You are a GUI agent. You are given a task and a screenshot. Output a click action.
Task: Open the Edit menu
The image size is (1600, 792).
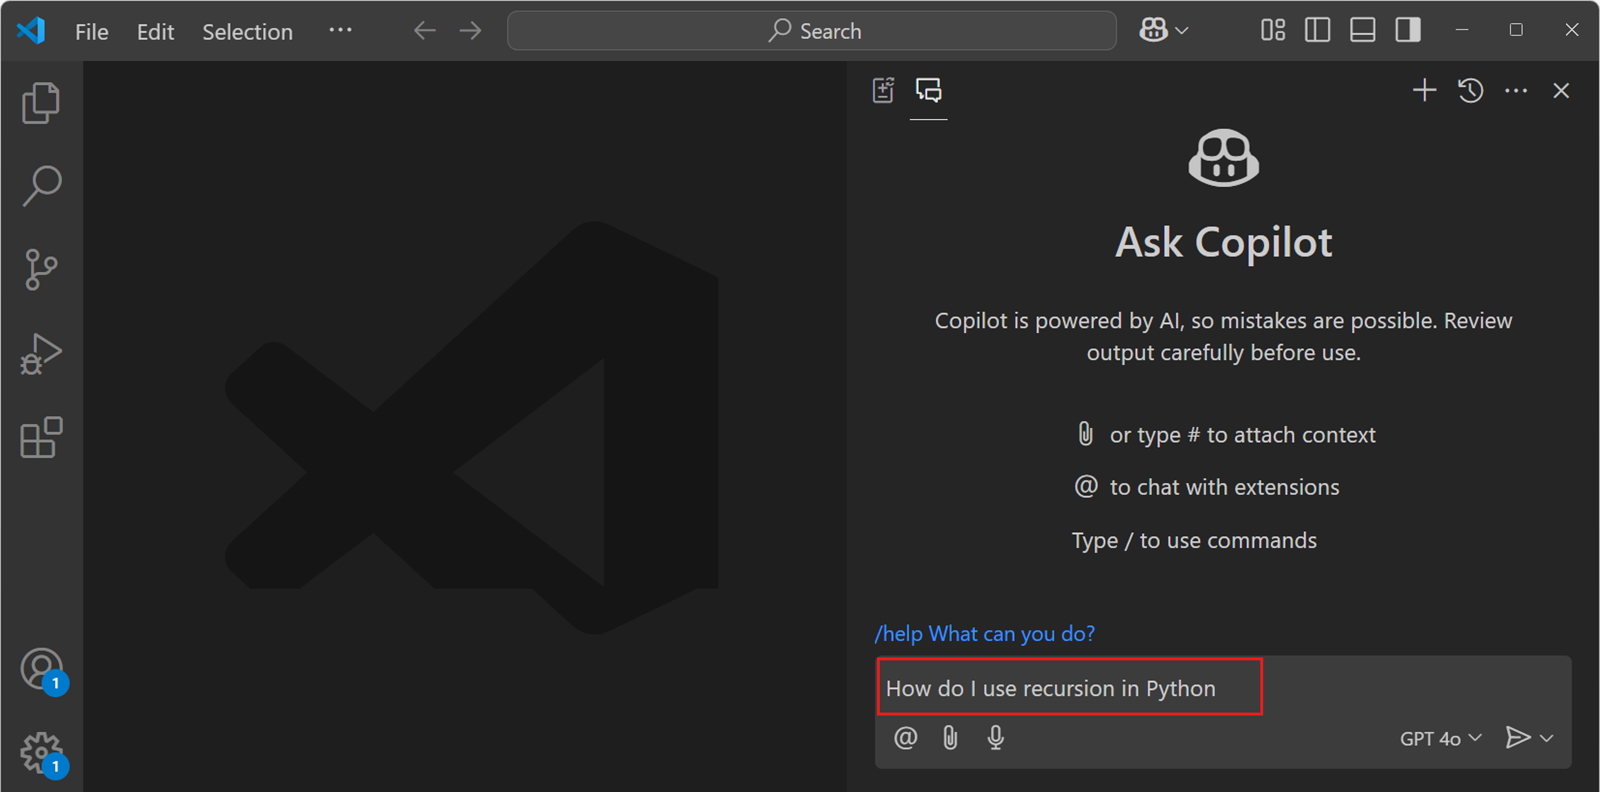click(x=155, y=31)
